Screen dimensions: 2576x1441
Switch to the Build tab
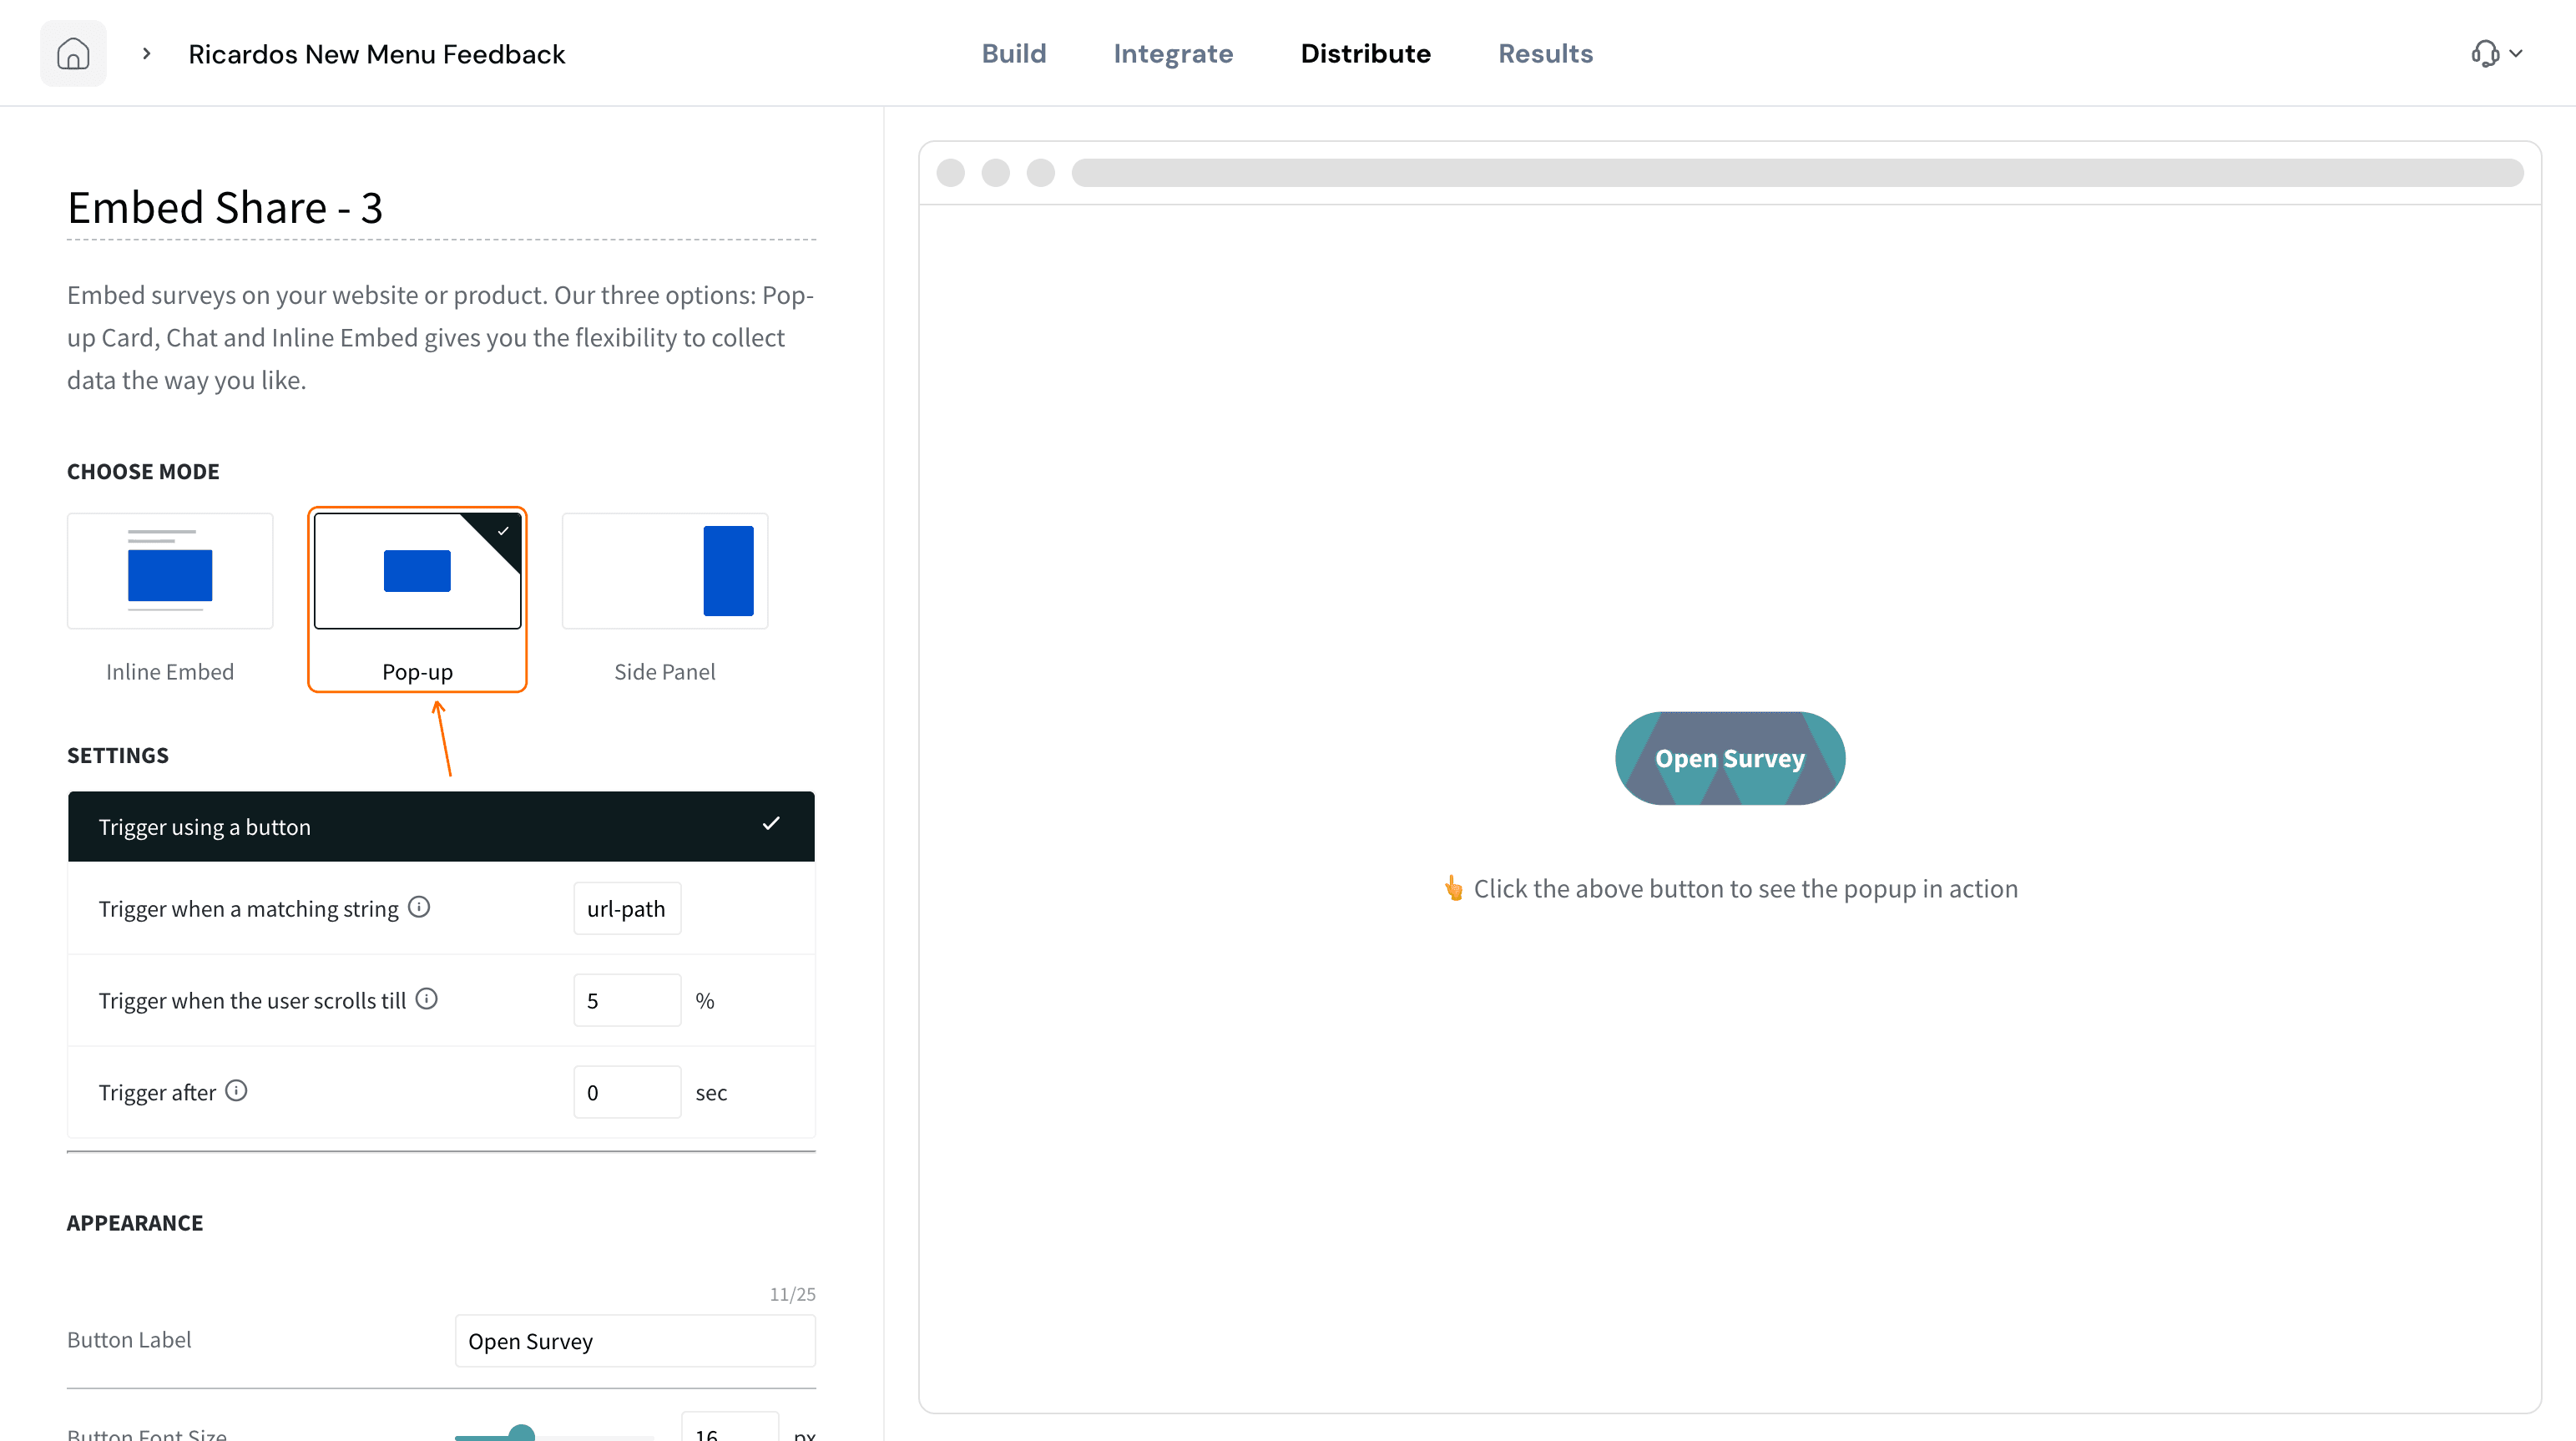(1013, 53)
